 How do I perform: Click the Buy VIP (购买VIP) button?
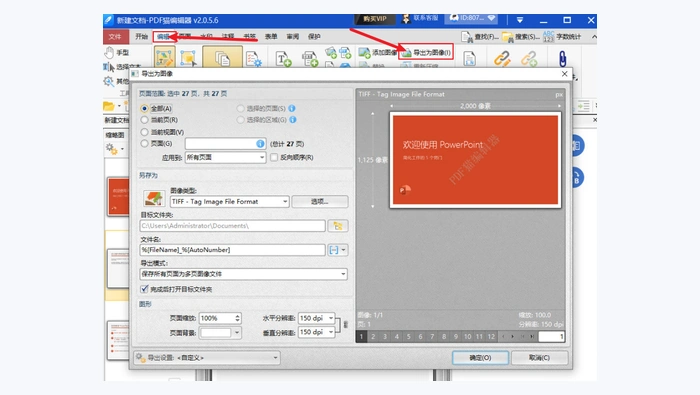[x=375, y=19]
